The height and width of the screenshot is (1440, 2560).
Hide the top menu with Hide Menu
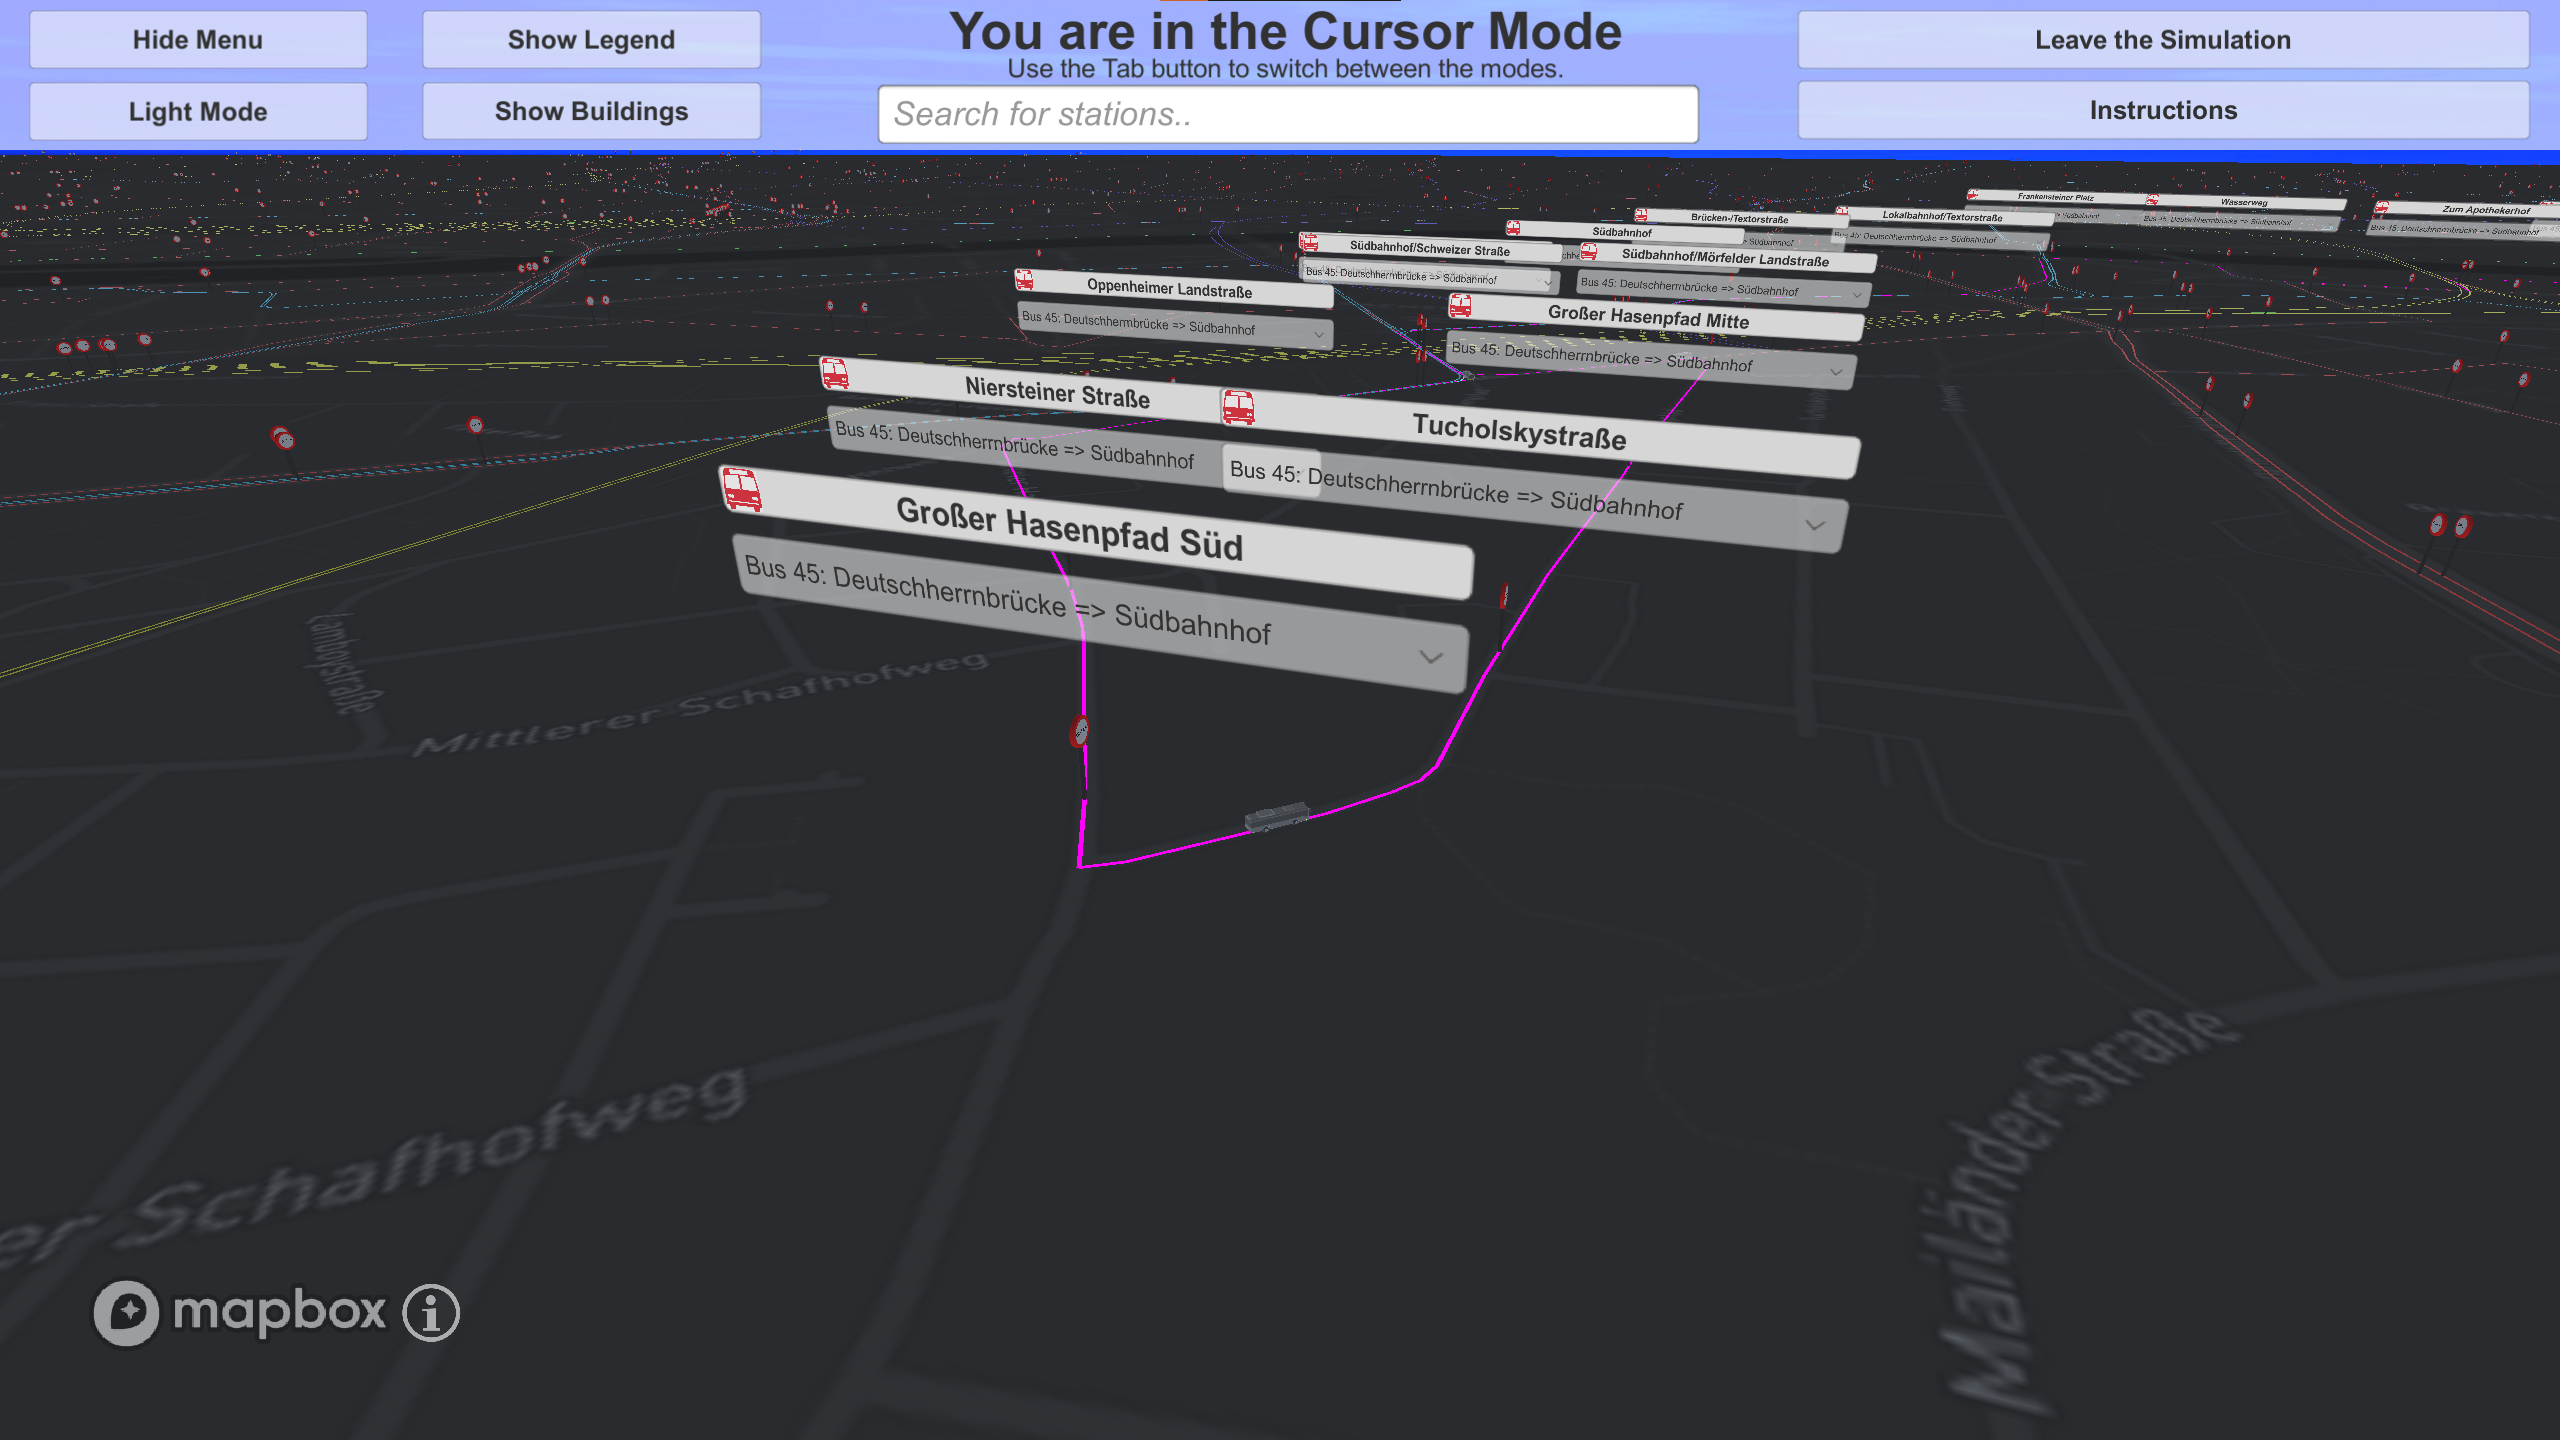pyautogui.click(x=198, y=40)
